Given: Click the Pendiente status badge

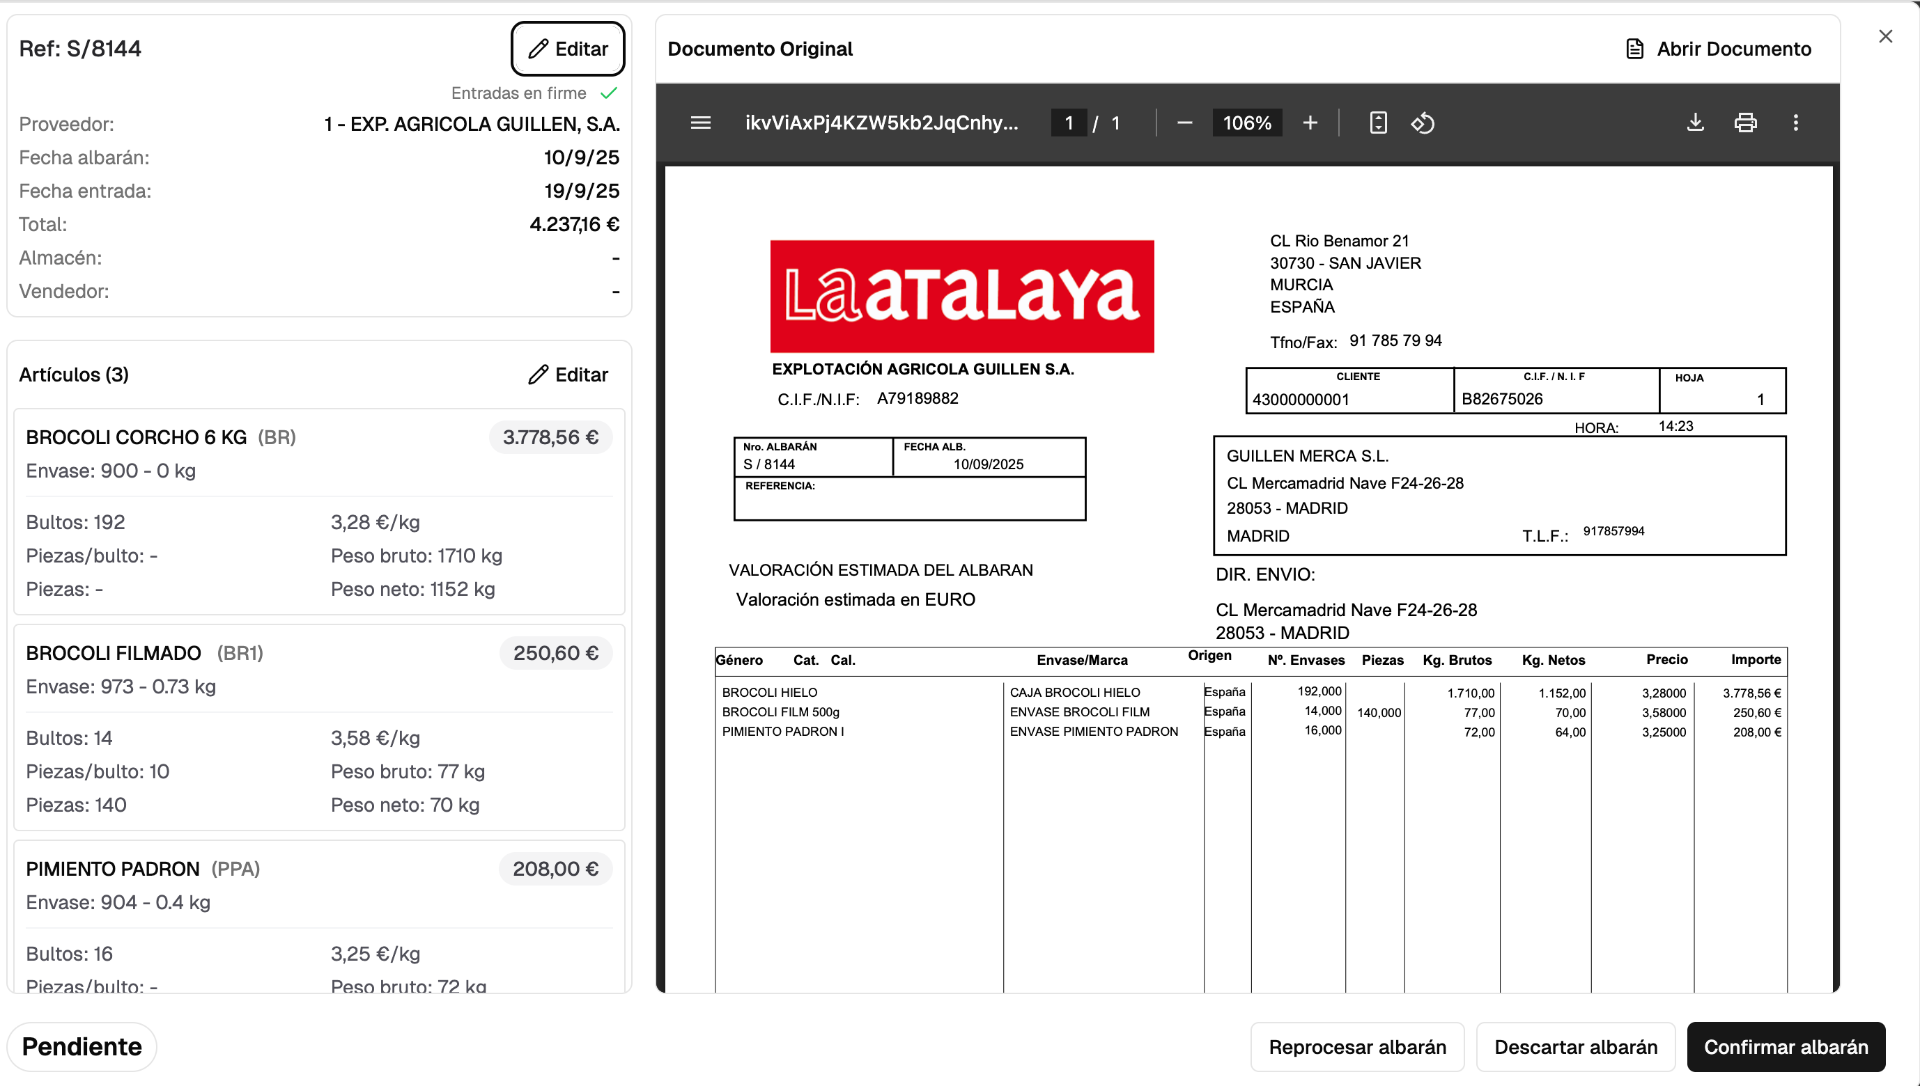Looking at the screenshot, I should [82, 1047].
